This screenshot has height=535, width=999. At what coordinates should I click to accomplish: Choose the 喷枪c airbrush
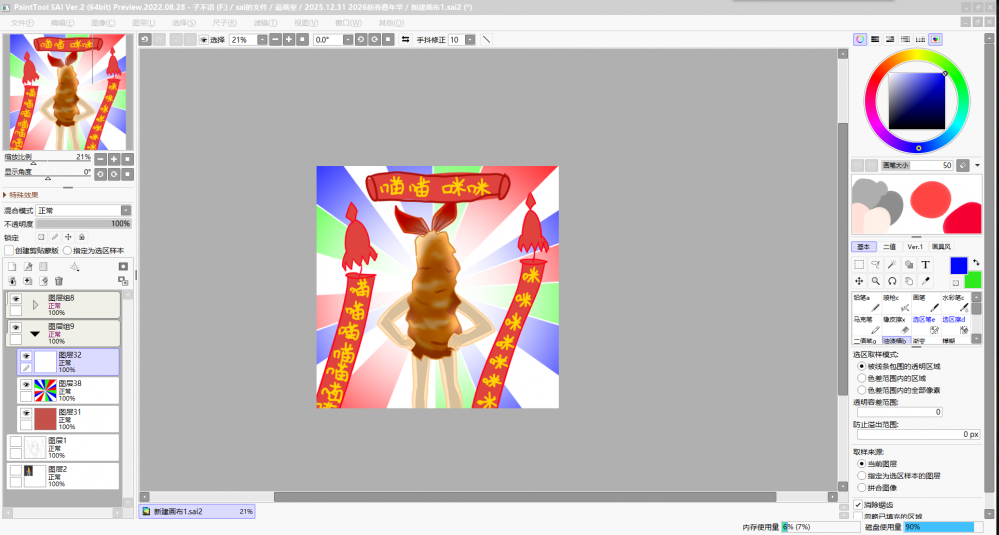coord(896,303)
